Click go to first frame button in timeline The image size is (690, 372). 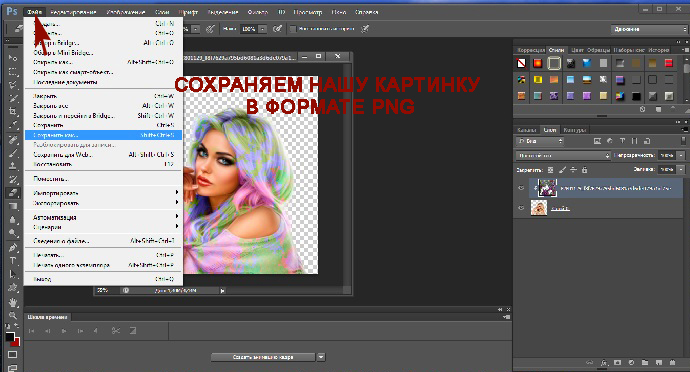[32, 331]
